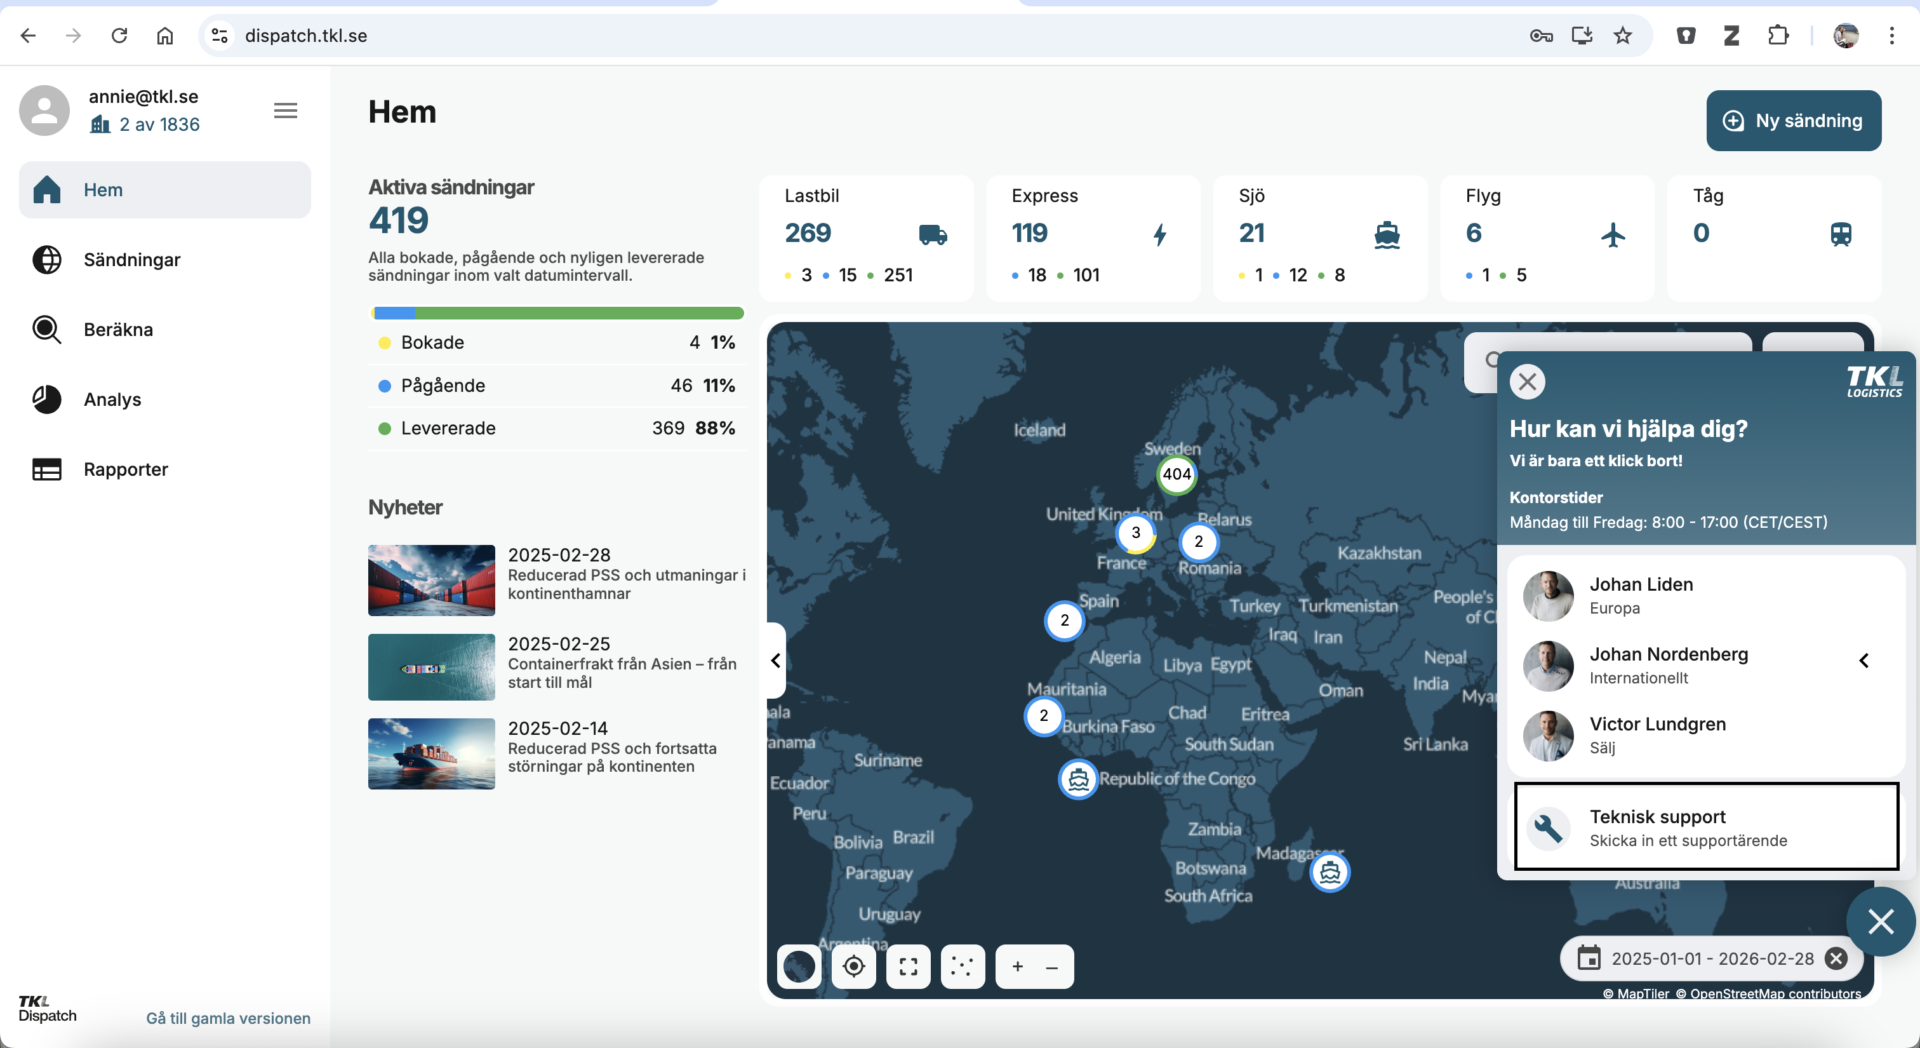Expand the chevron next to Johan Nordenberg

point(1863,660)
